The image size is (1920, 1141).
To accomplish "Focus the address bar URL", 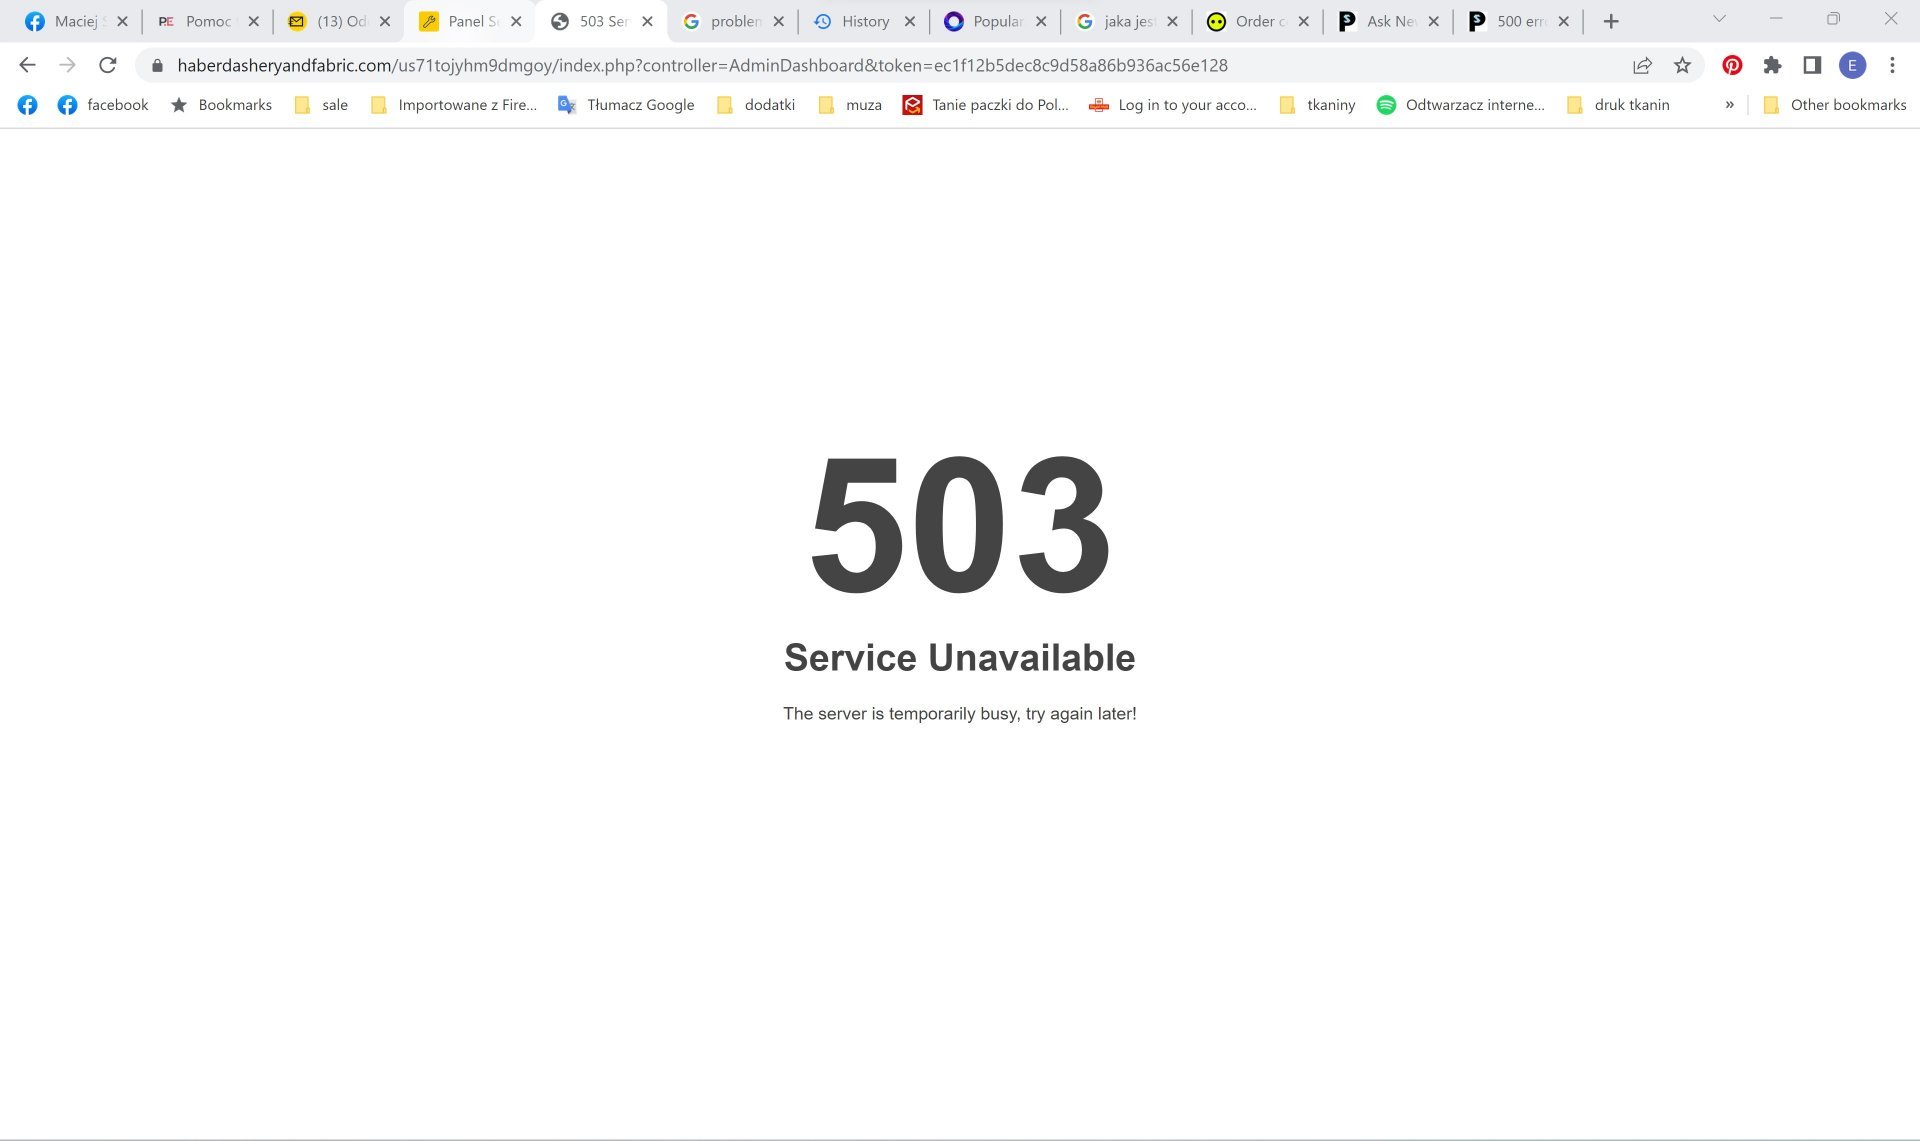I will [x=702, y=65].
